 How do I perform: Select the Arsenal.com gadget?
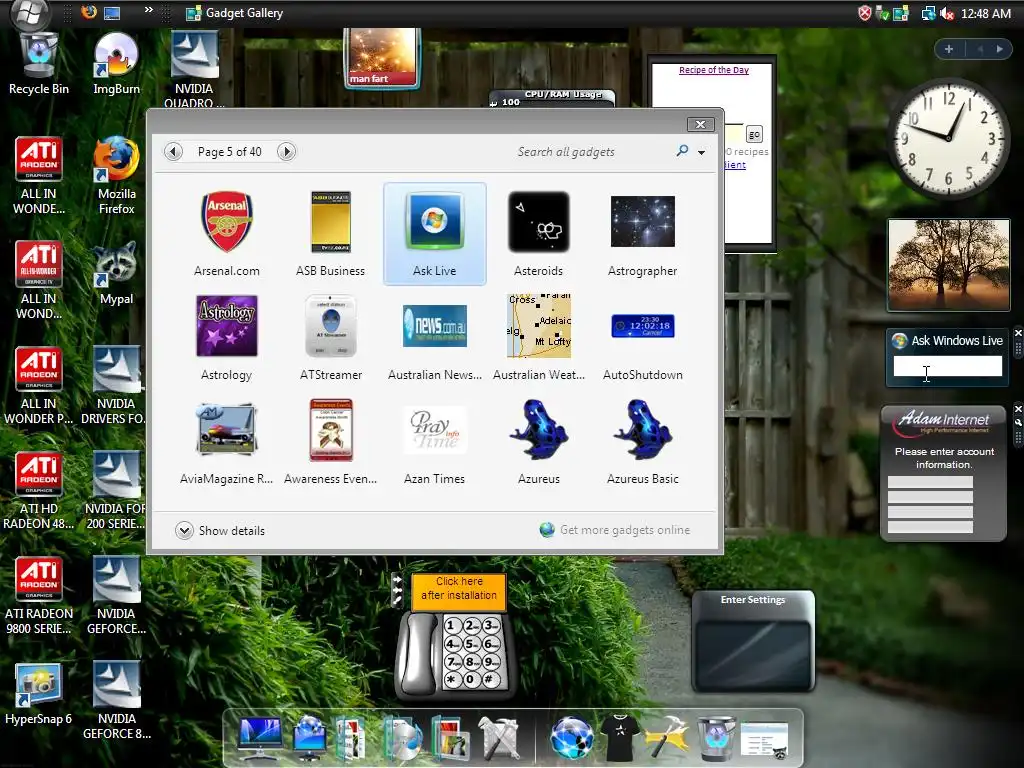coord(227,234)
